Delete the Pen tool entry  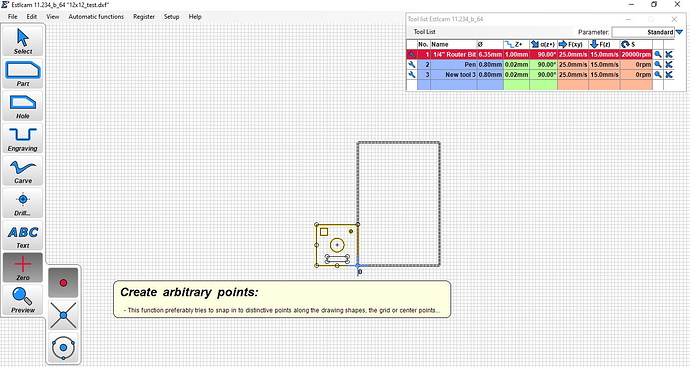[669, 65]
